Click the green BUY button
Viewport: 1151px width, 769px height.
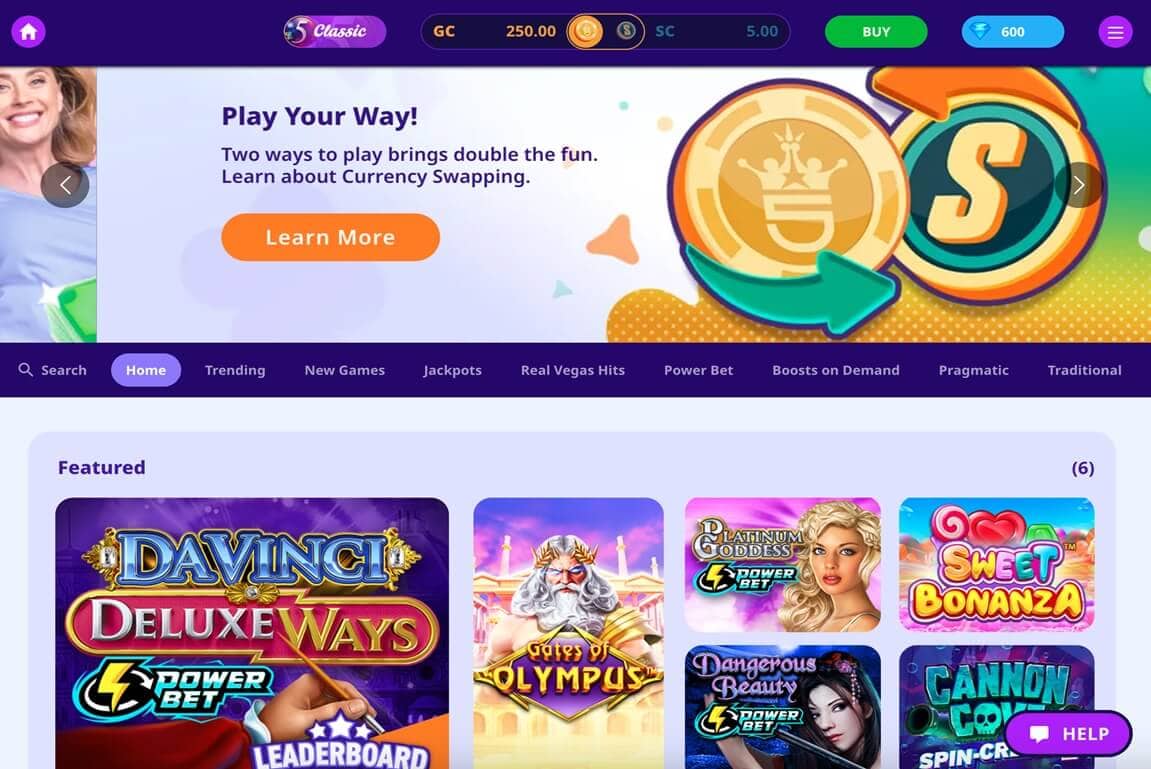(876, 32)
